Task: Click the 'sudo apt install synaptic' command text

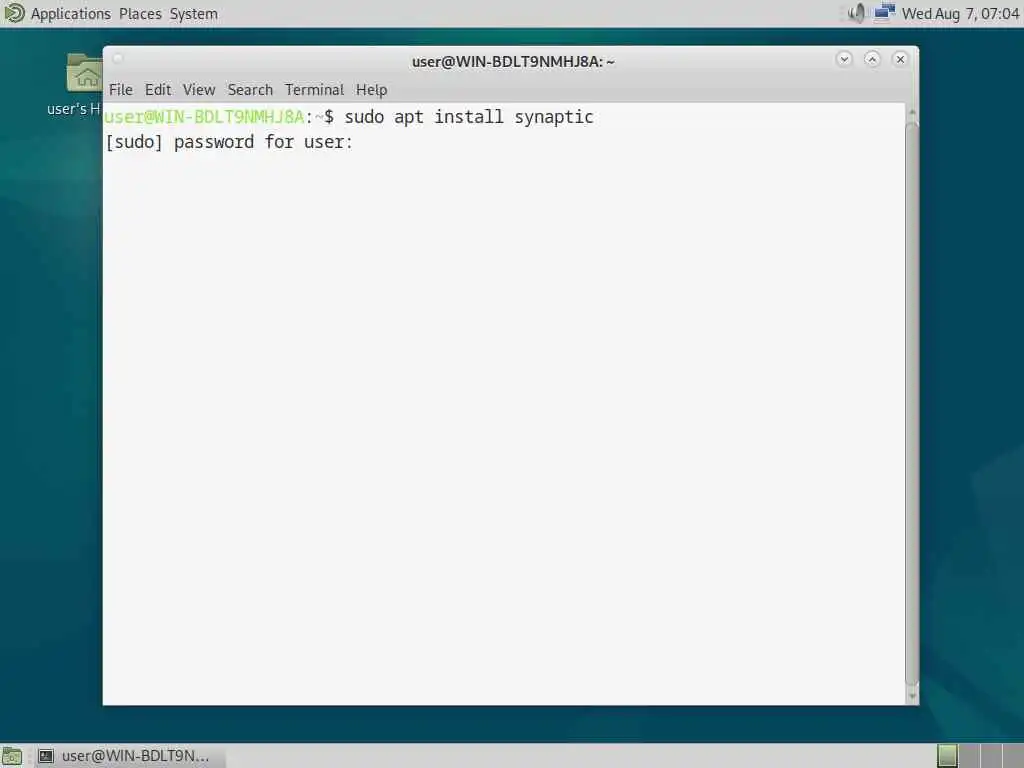Action: (x=469, y=117)
